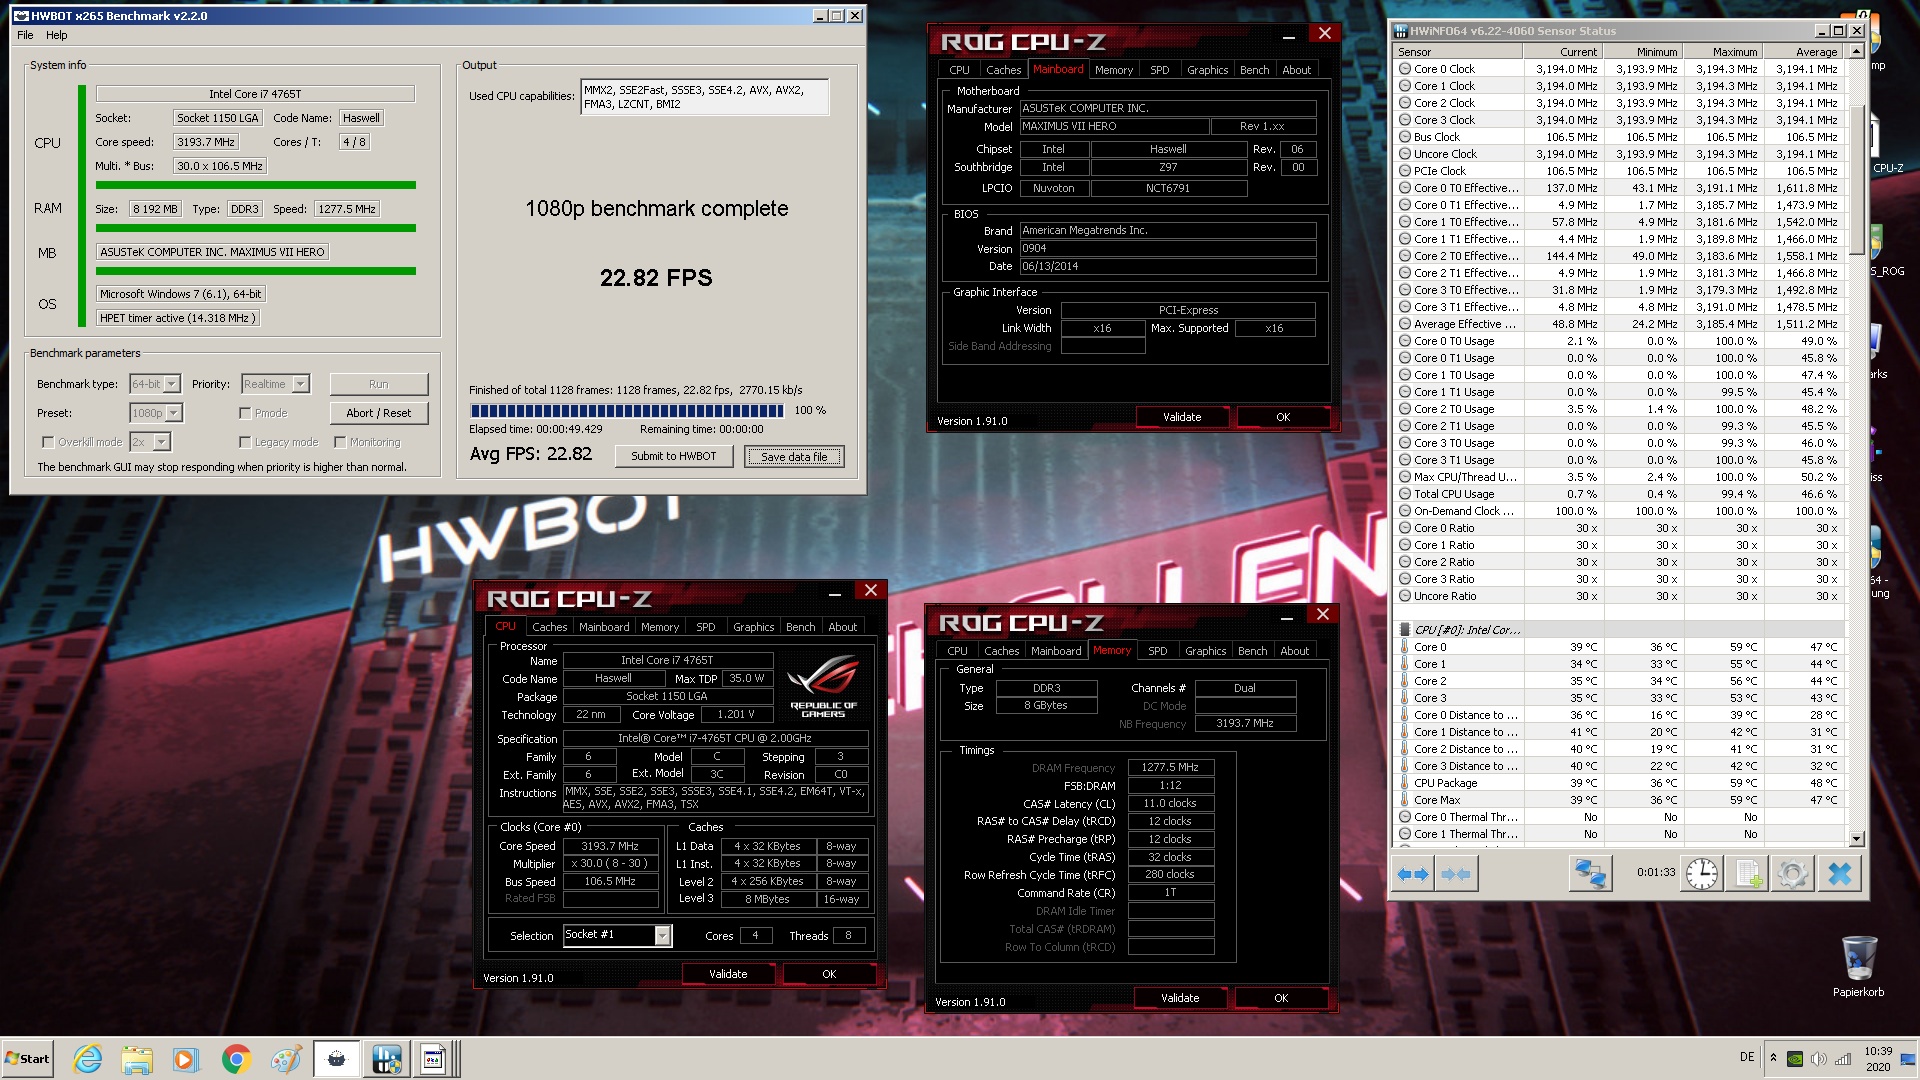Toggle Overkill mode checkbox
Image resolution: width=1920 pixels, height=1080 pixels.
48,442
